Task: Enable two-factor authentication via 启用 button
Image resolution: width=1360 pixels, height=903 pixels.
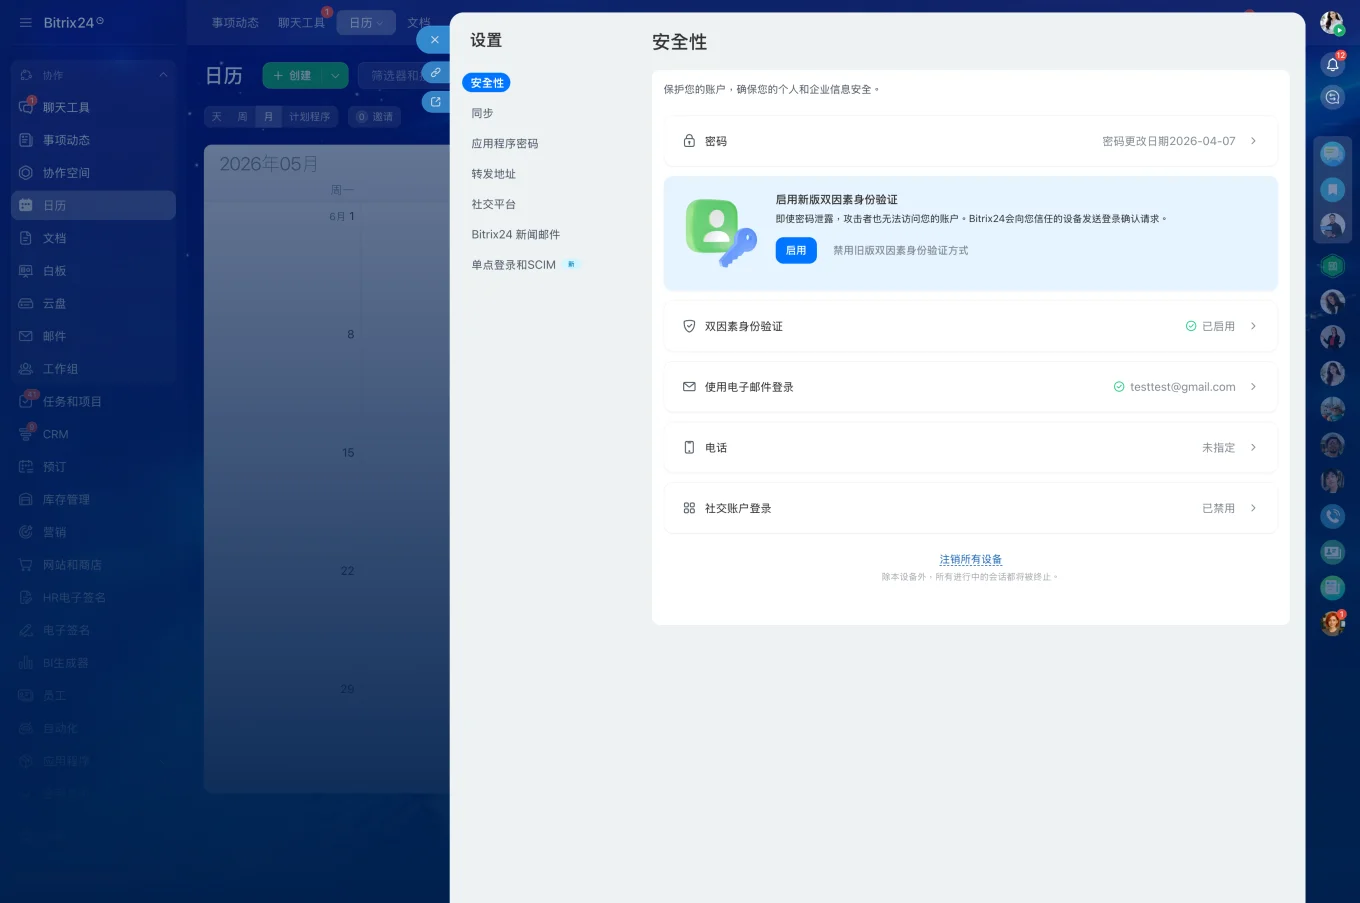Action: pos(796,251)
